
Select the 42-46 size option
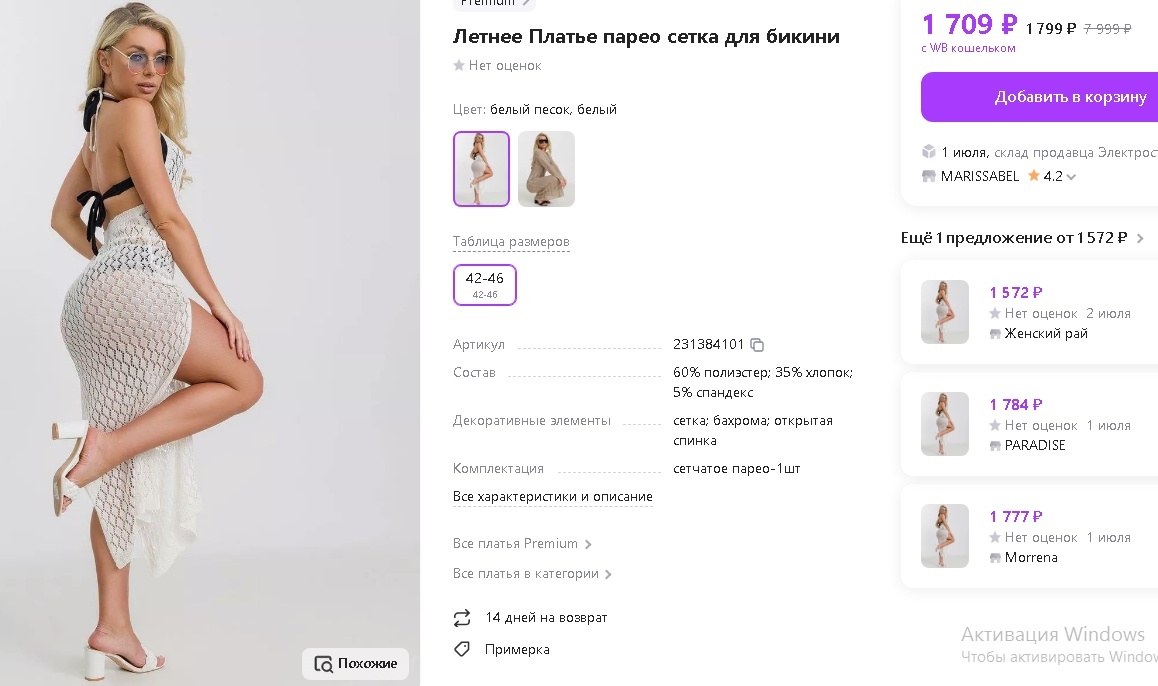coord(484,284)
